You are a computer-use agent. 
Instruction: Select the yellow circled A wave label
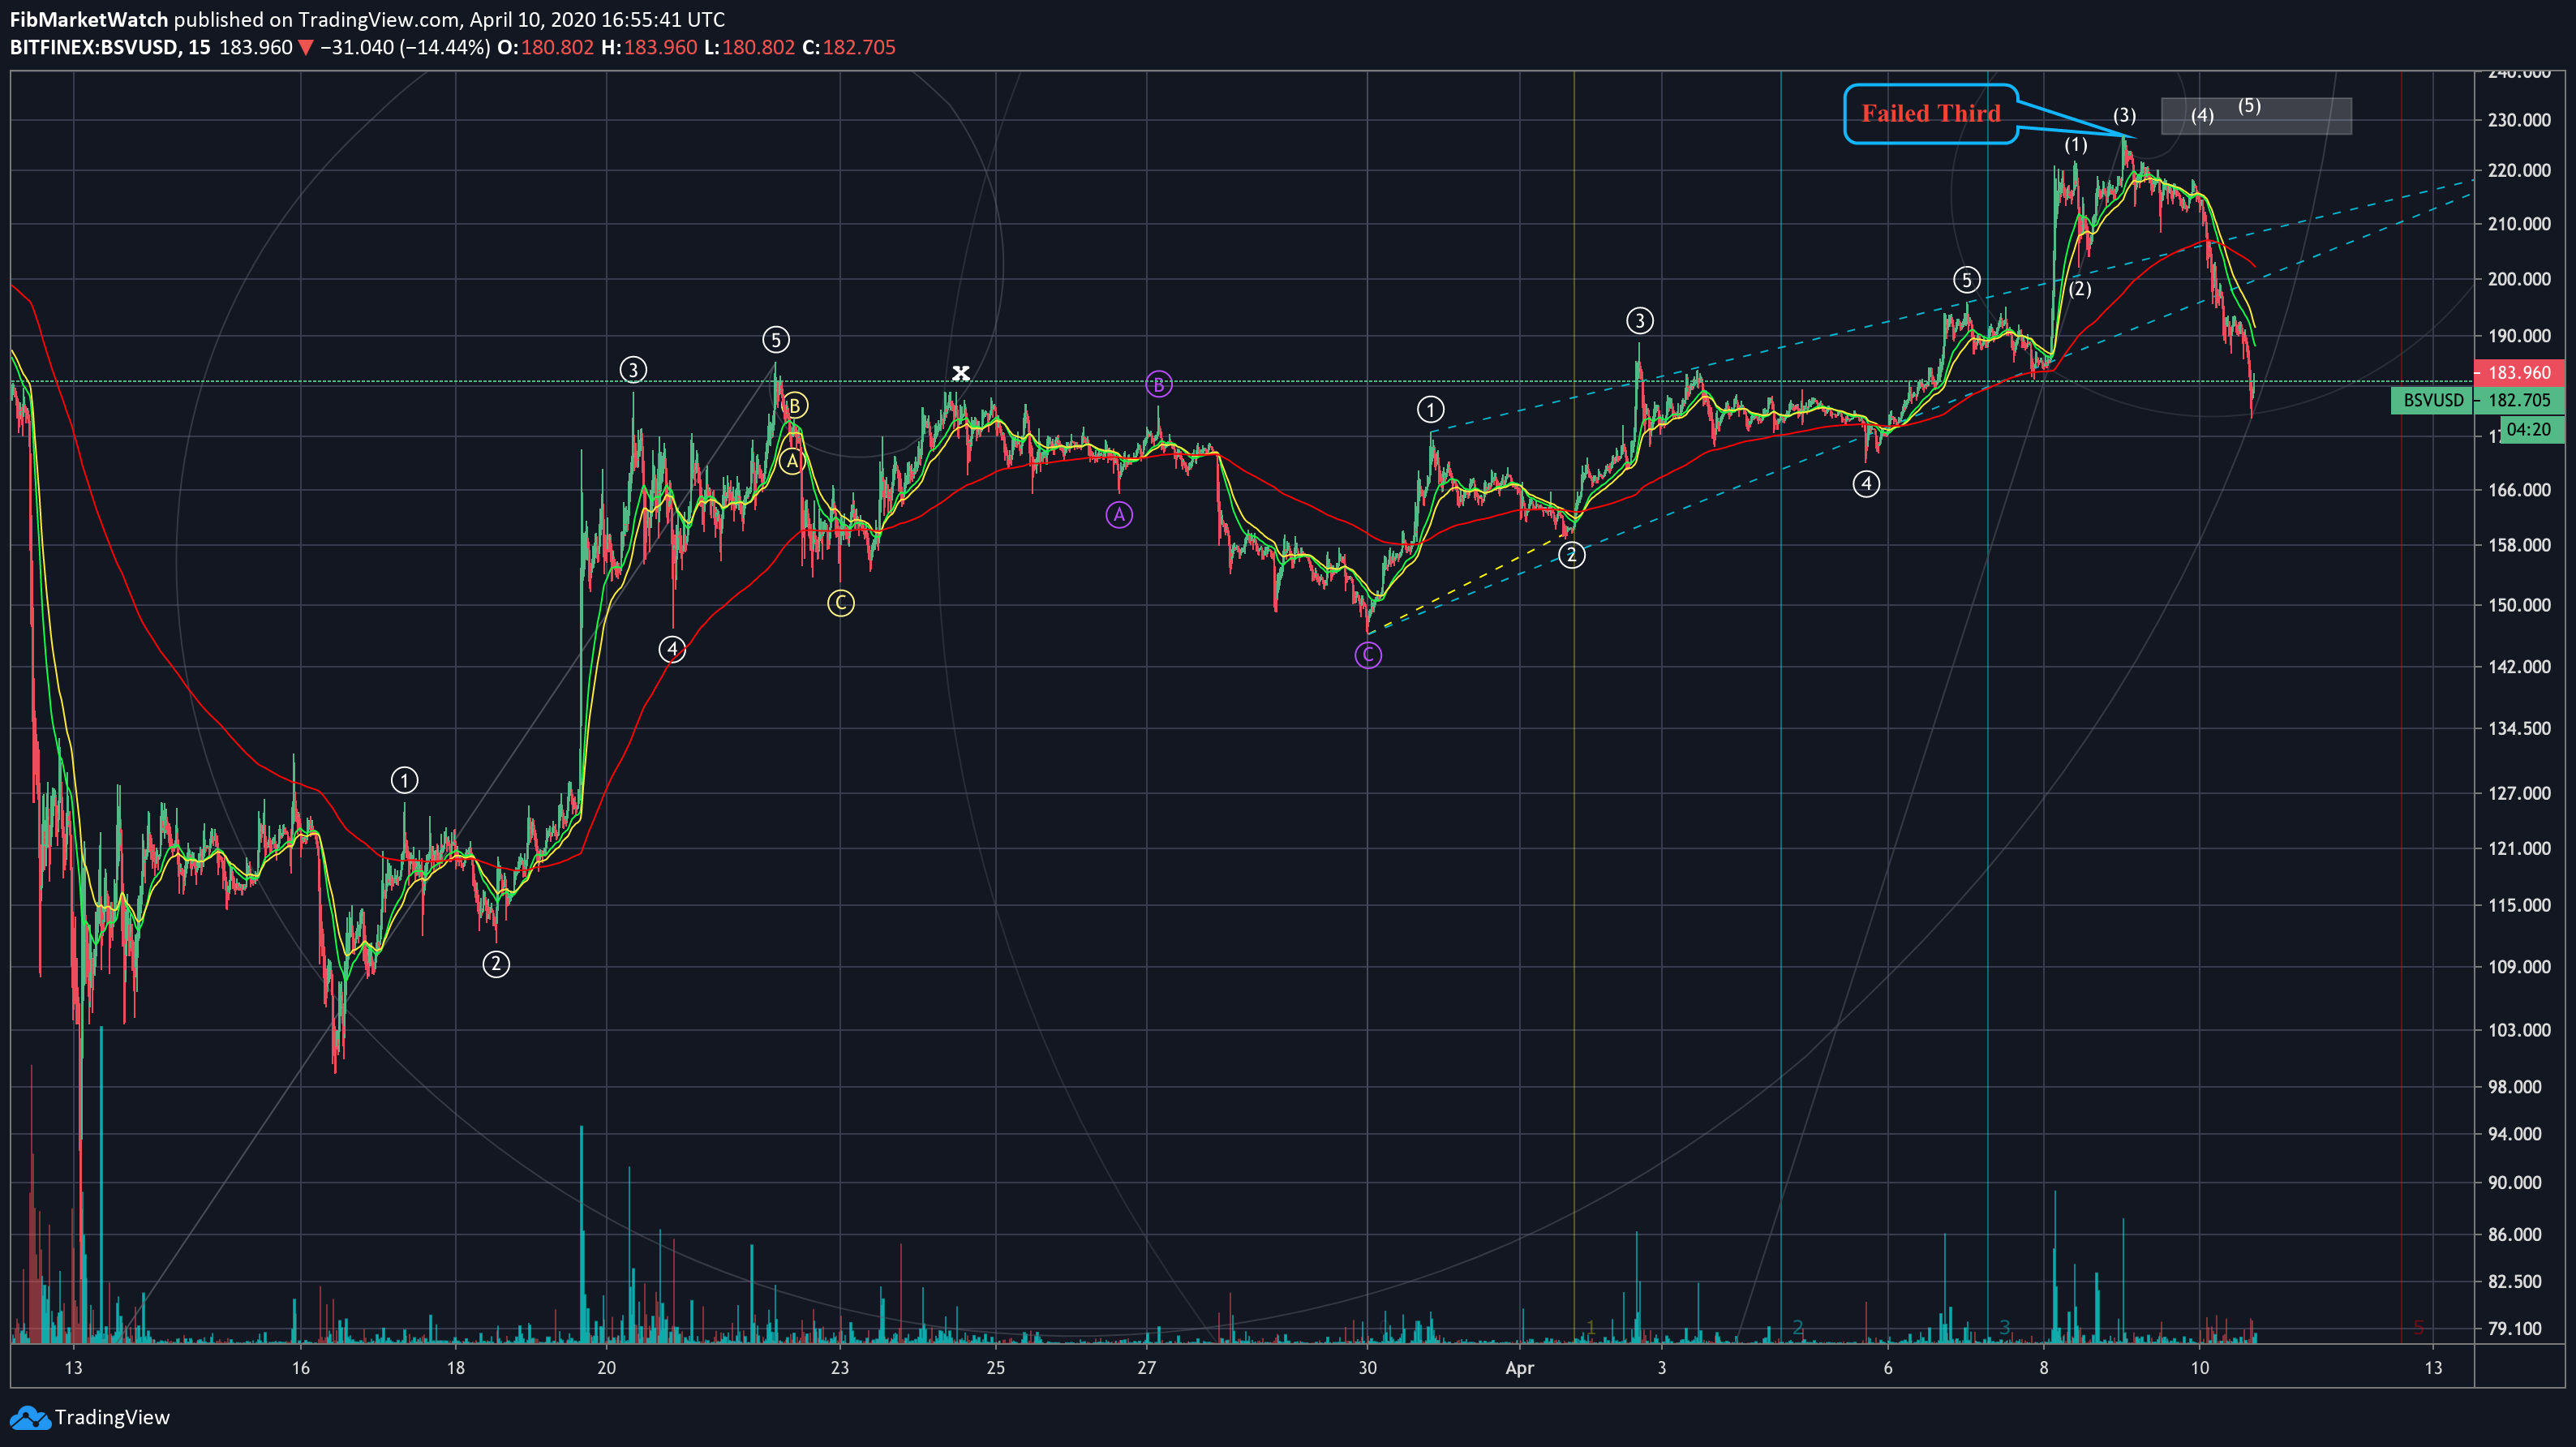(x=792, y=461)
